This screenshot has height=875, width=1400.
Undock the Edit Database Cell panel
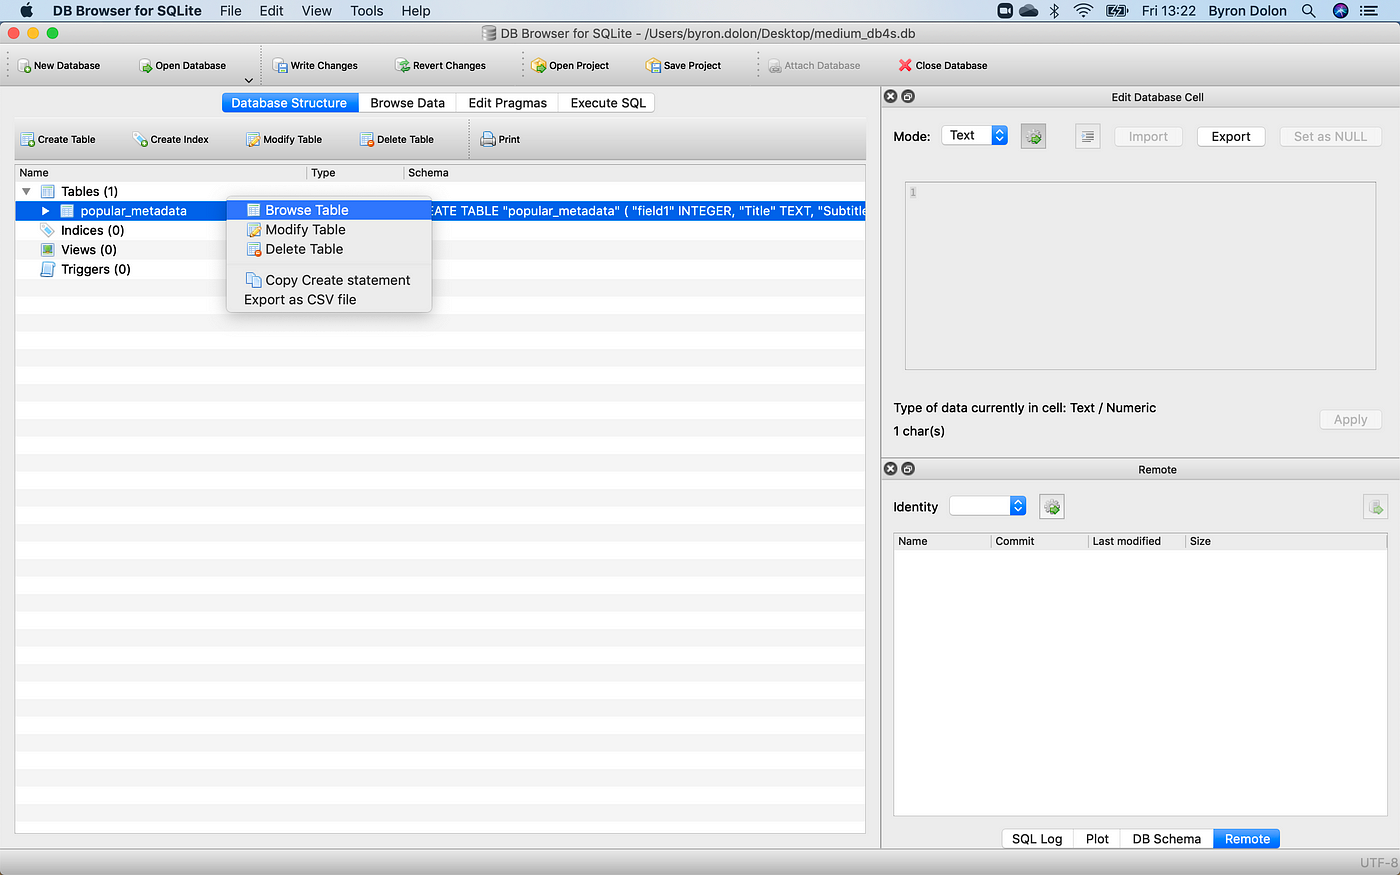click(x=908, y=97)
